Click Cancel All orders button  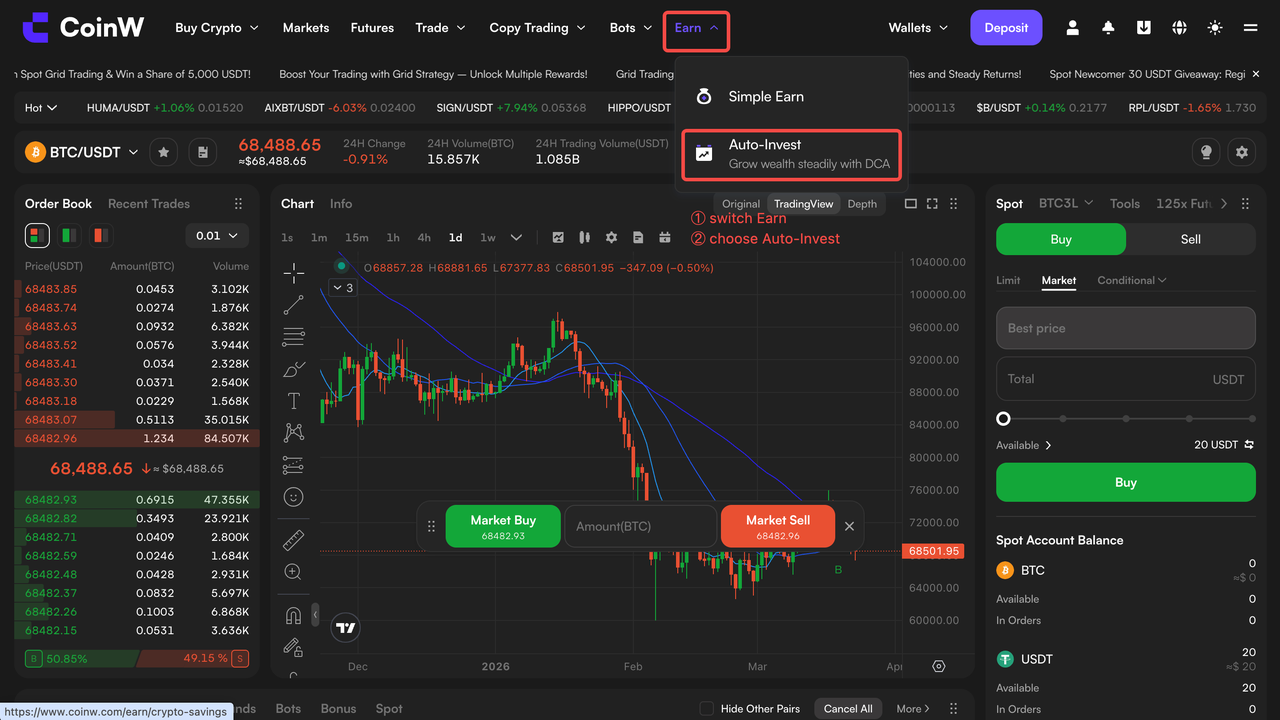pyautogui.click(x=848, y=709)
